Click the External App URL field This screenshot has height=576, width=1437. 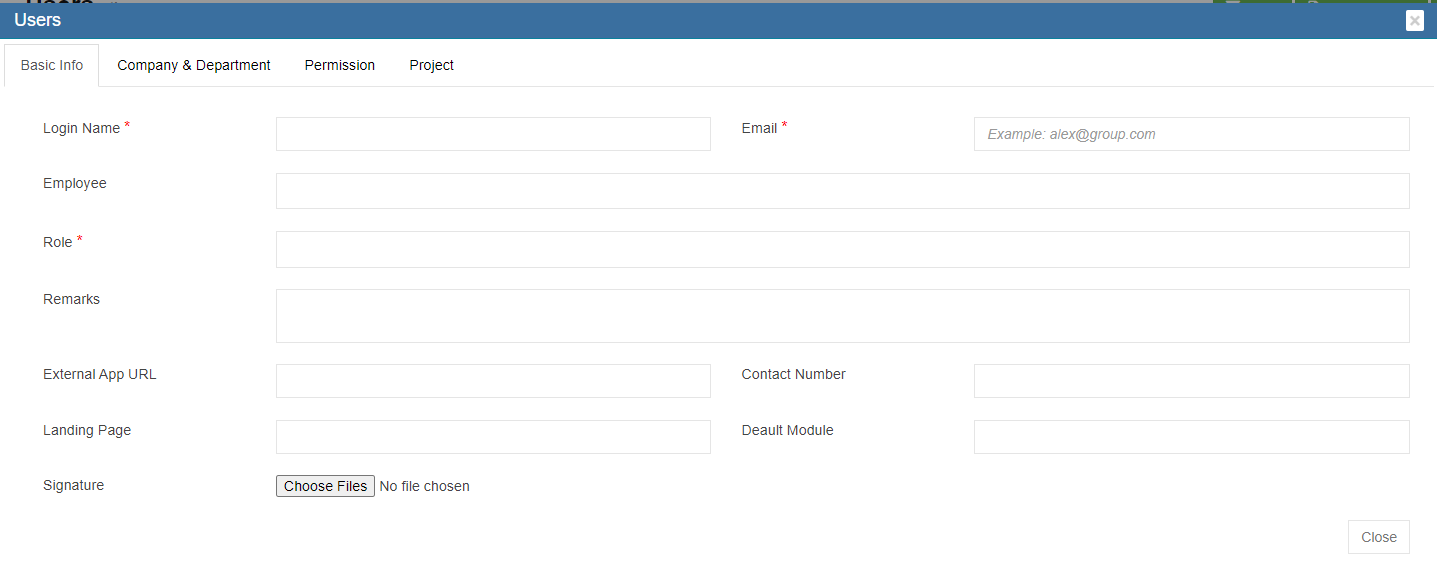pos(493,381)
